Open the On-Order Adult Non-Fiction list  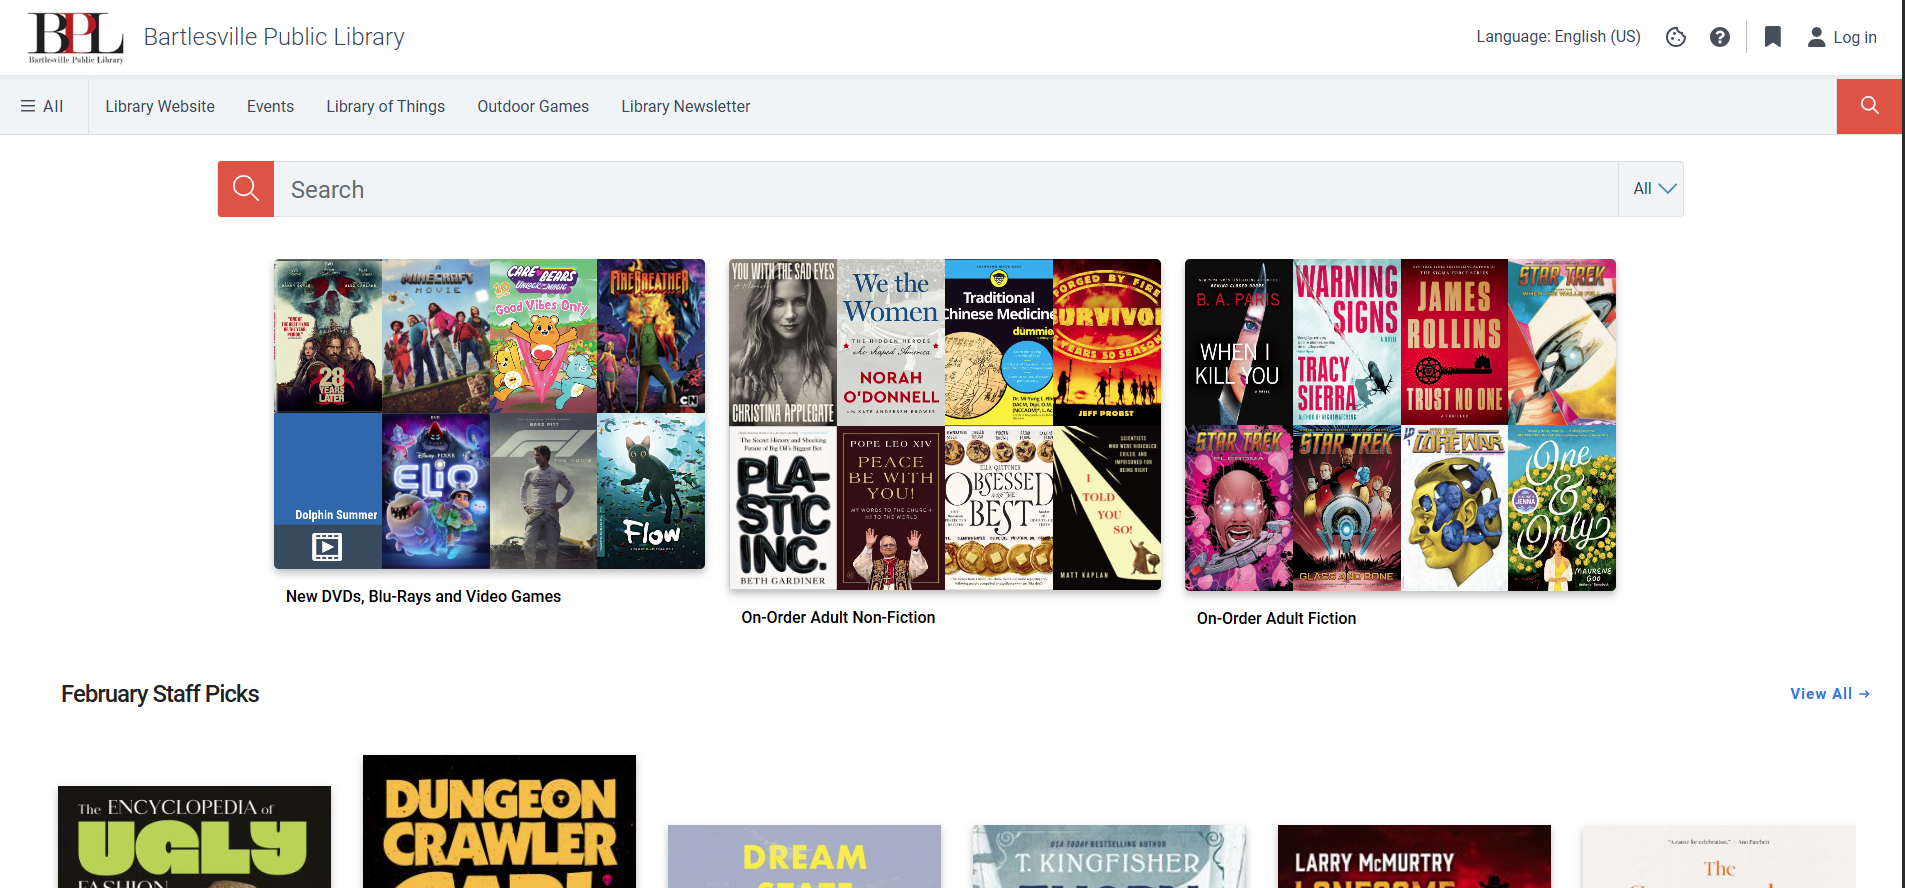(x=838, y=617)
